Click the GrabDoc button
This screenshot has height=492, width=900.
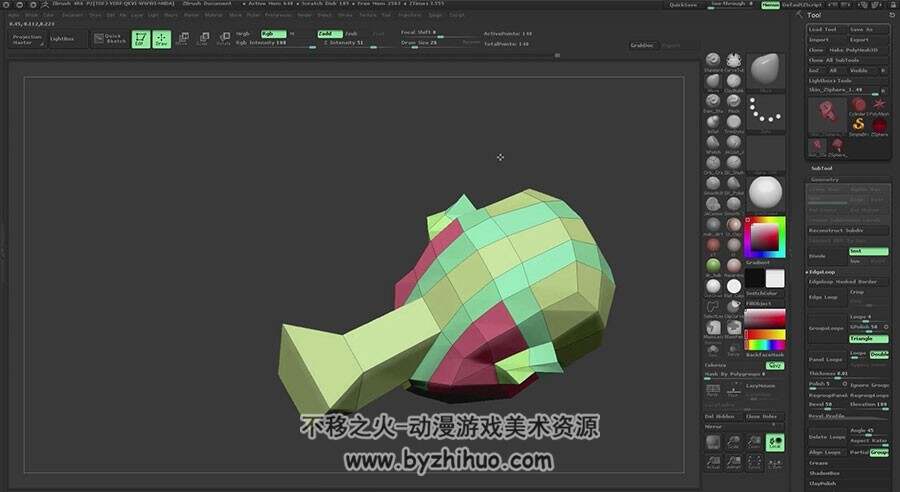[x=642, y=45]
